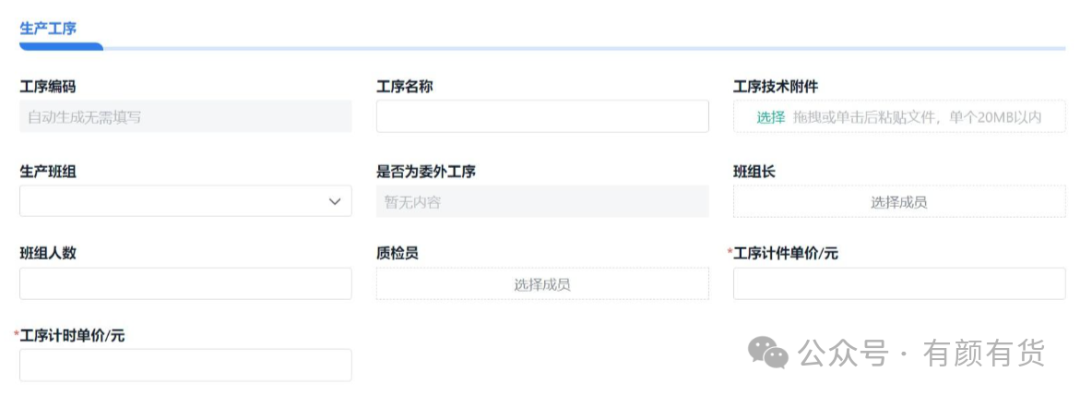This screenshot has height=396, width=1080.
Task: Click the blue underline indicator below 生产工序
Action: tap(61, 47)
